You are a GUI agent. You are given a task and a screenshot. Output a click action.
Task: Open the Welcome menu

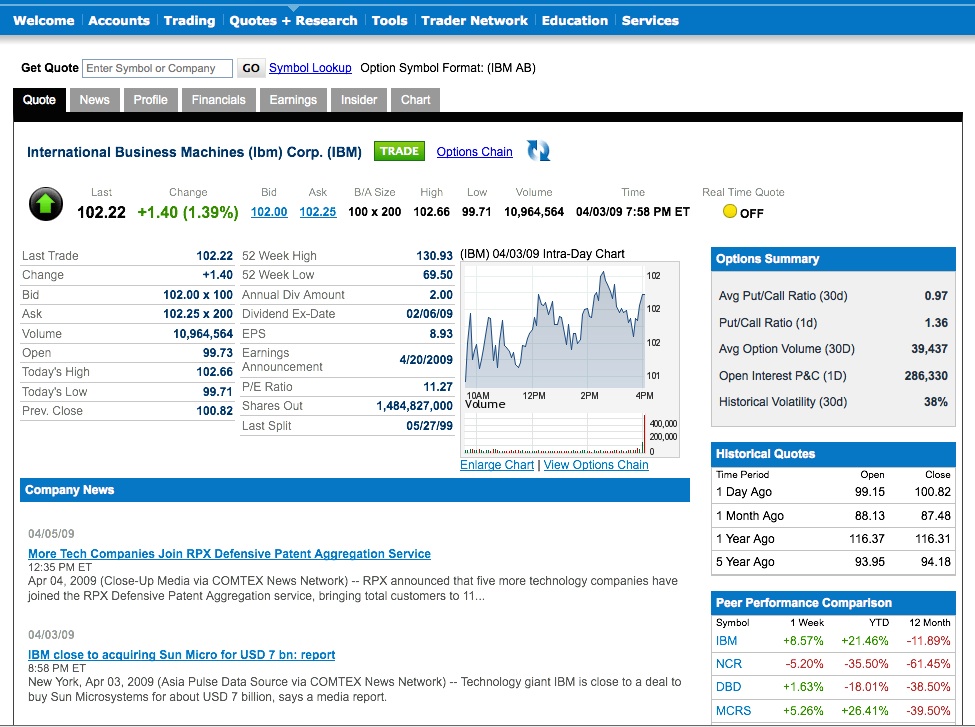click(44, 21)
